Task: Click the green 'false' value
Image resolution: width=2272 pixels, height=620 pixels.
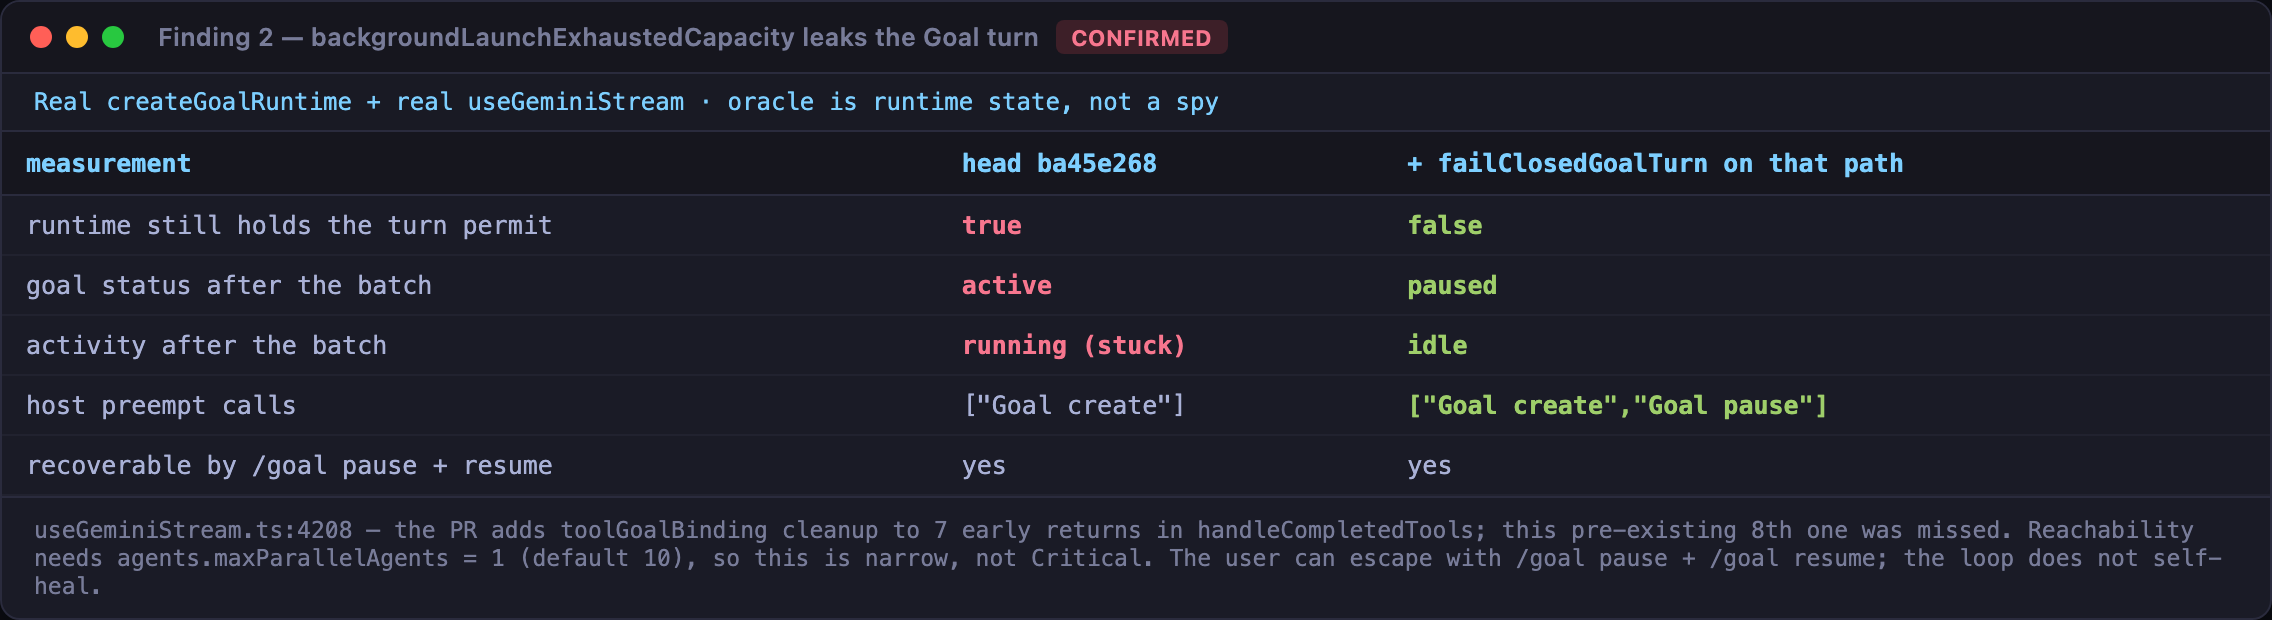Action: click(x=1445, y=225)
